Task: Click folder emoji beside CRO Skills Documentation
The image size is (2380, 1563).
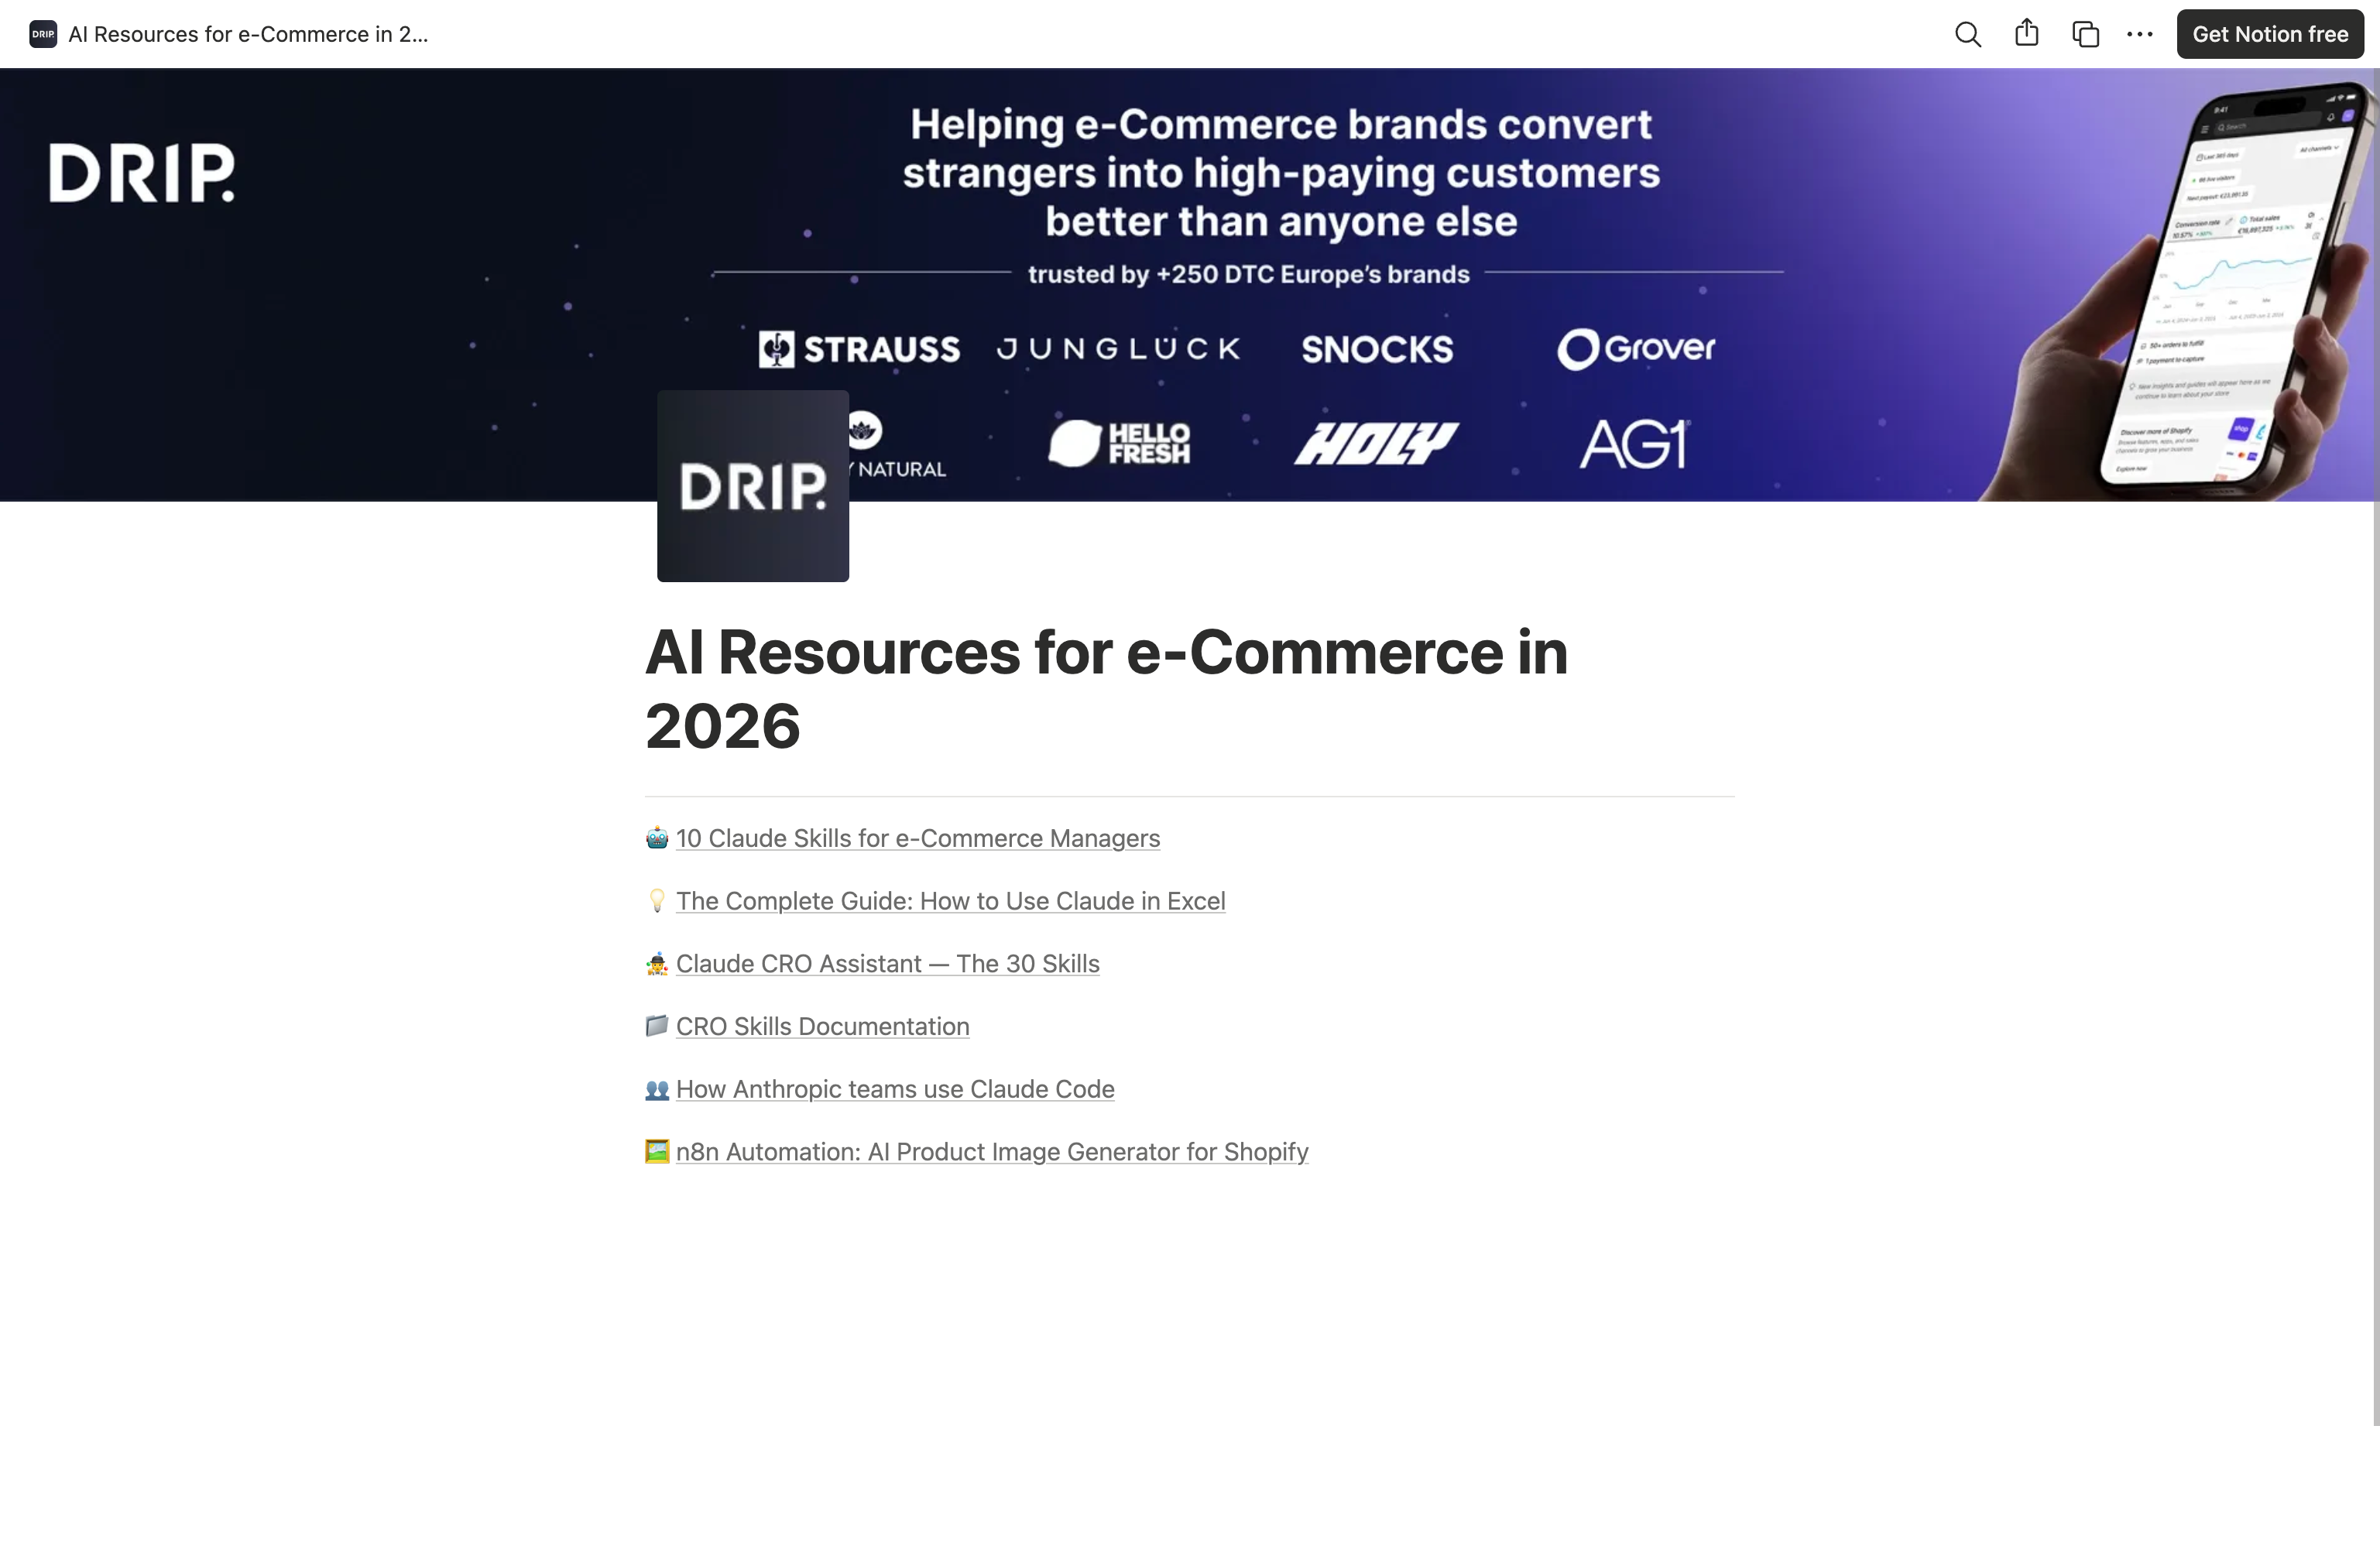Action: pos(657,1026)
